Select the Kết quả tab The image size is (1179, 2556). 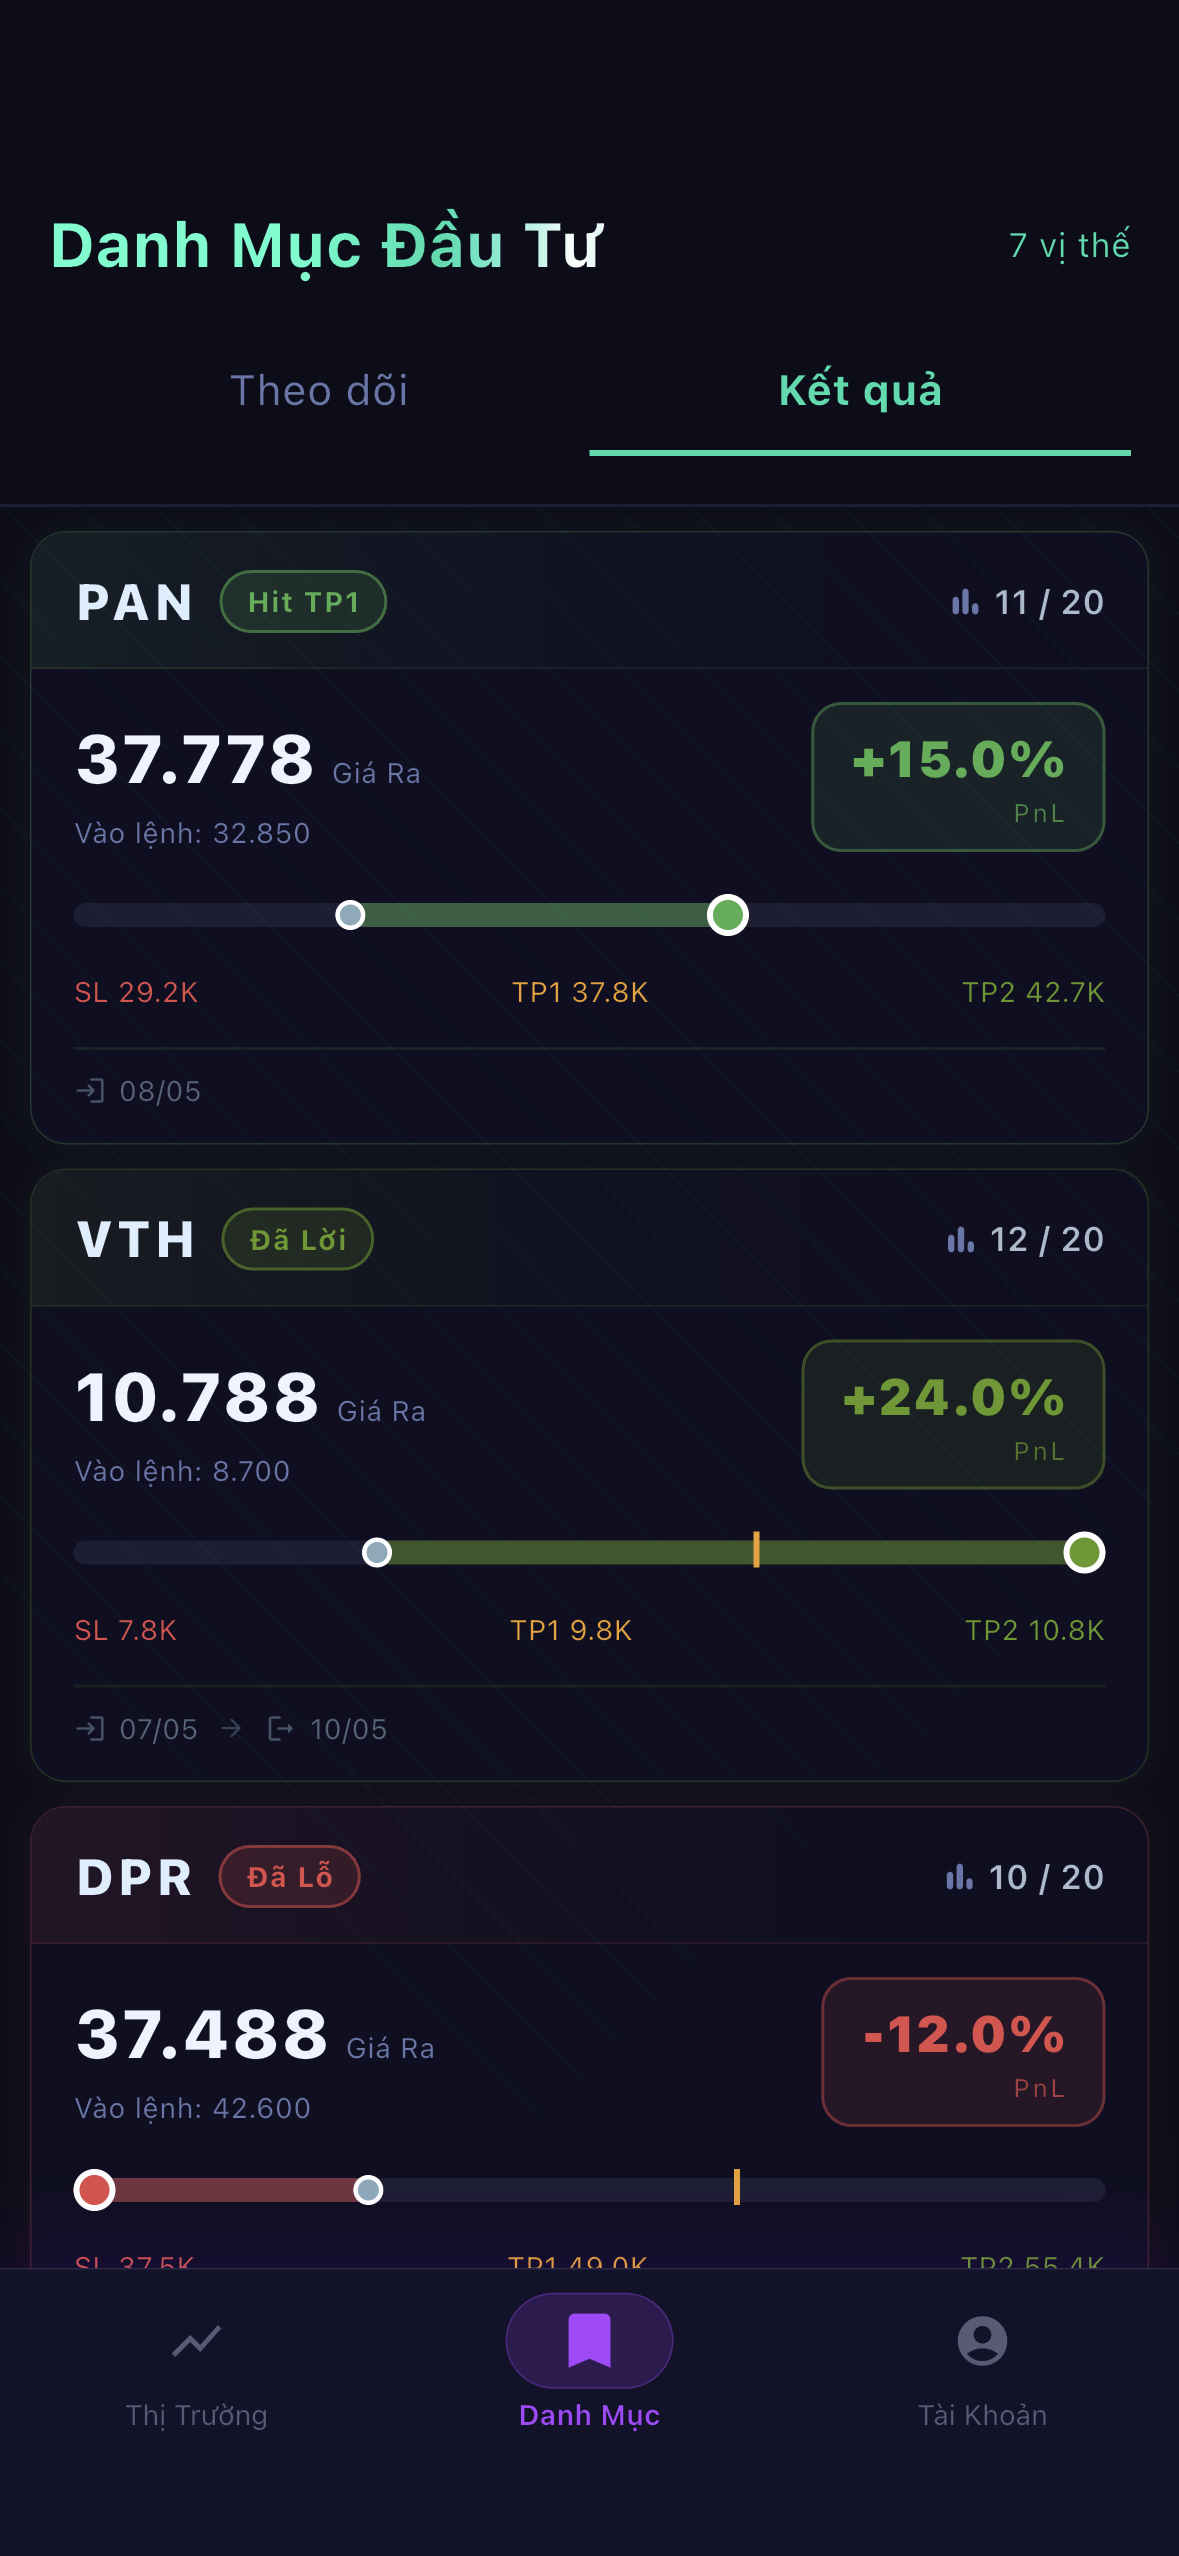(860, 391)
